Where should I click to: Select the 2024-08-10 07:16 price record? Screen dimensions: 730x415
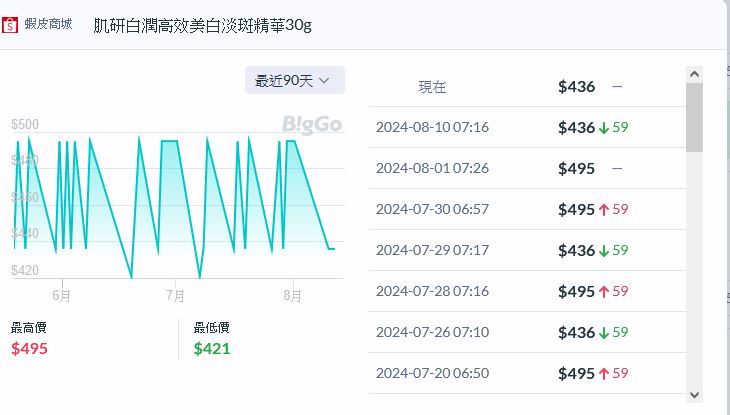tap(526, 127)
